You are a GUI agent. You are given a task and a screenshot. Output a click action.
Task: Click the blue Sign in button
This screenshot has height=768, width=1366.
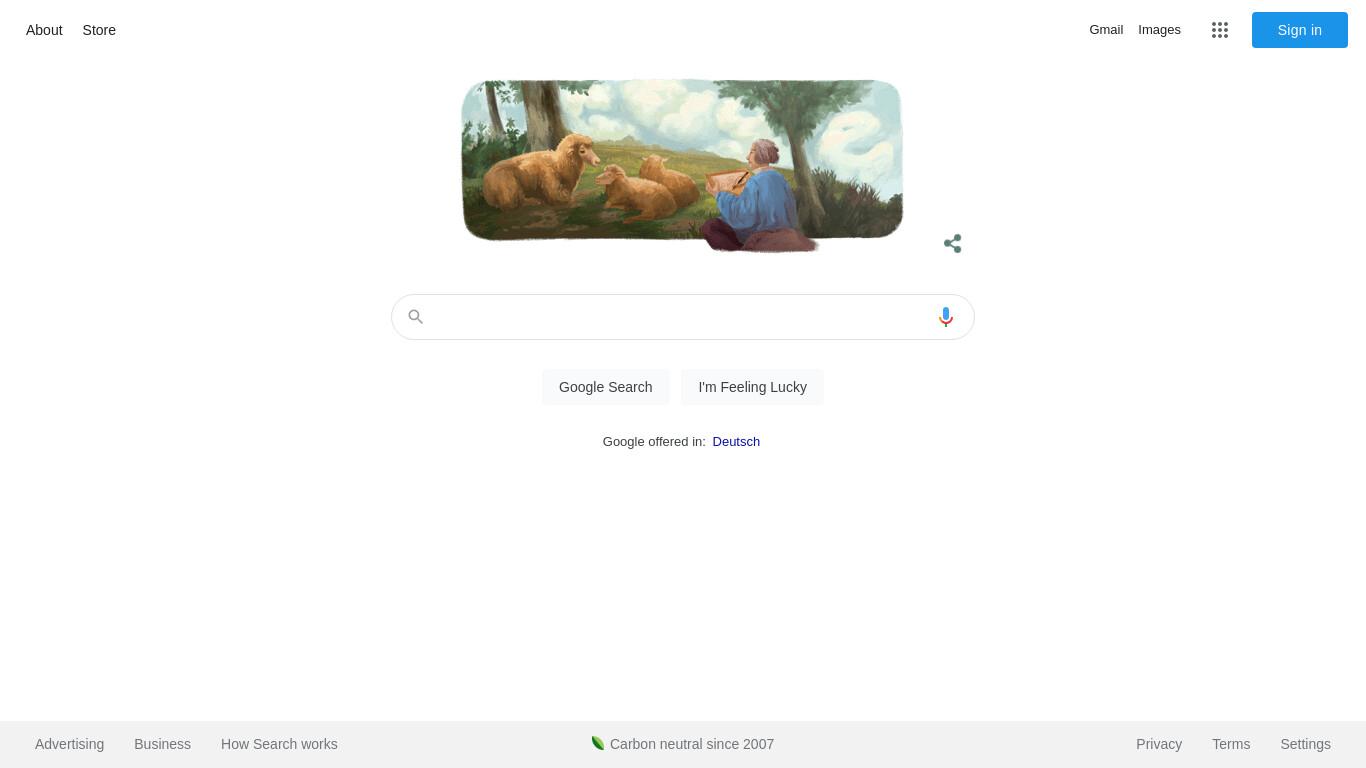click(x=1299, y=30)
